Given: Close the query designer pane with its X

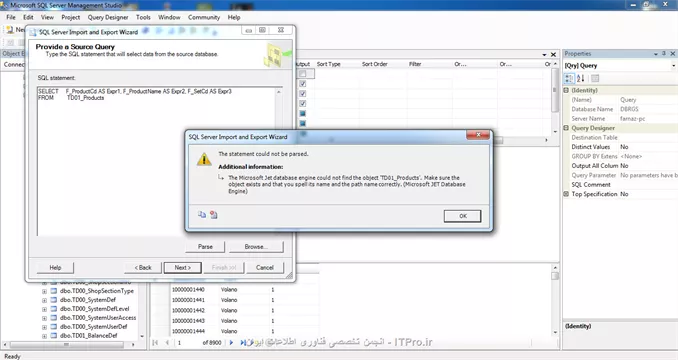Looking at the screenshot, I should (x=553, y=54).
